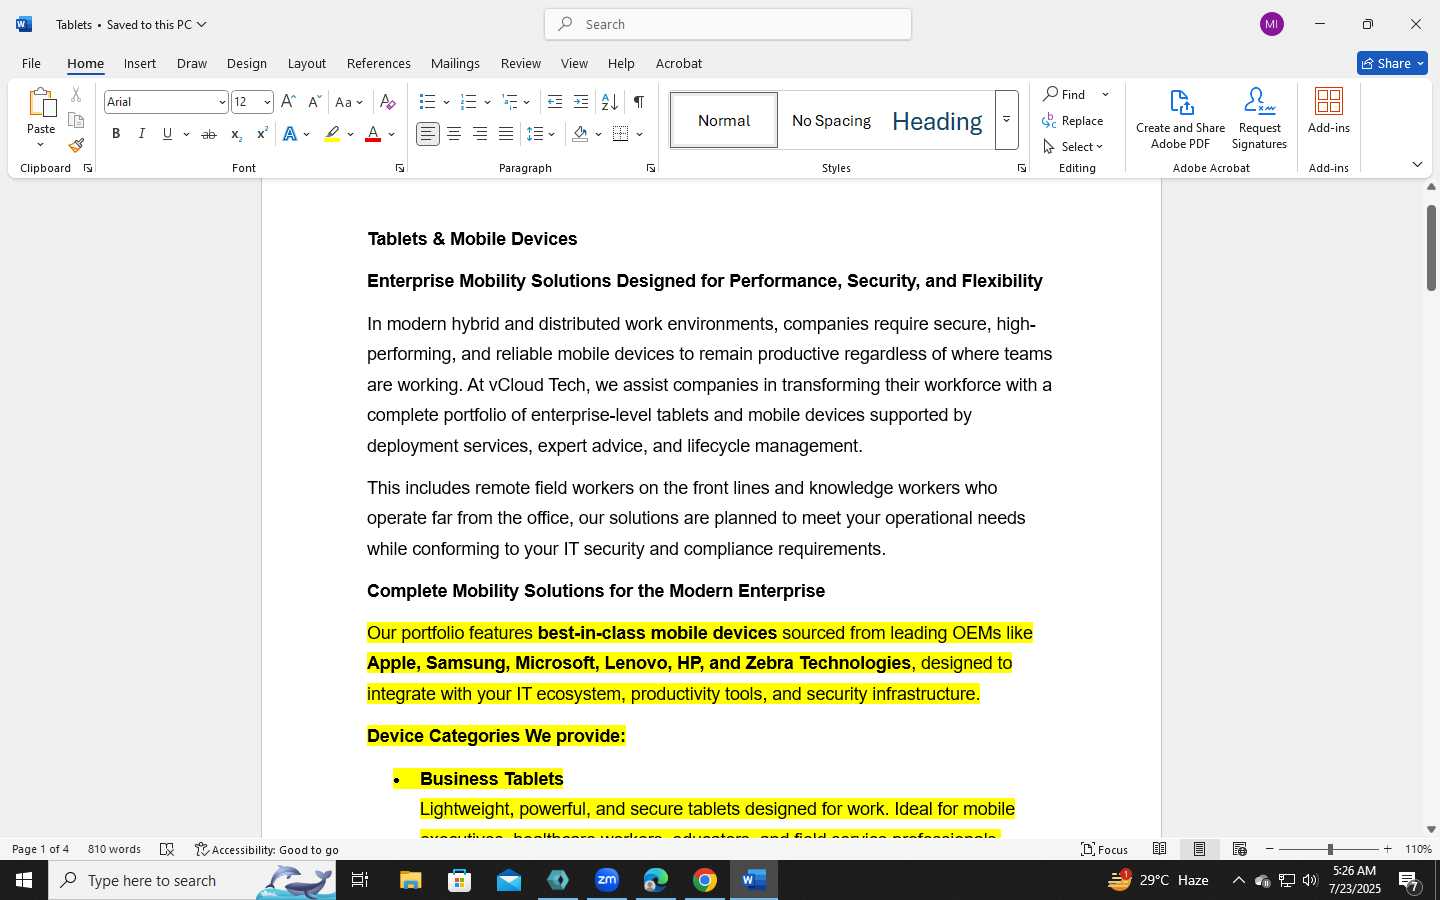Select the Format Painter brush
Viewport: 1440px width, 900px height.
(76, 145)
